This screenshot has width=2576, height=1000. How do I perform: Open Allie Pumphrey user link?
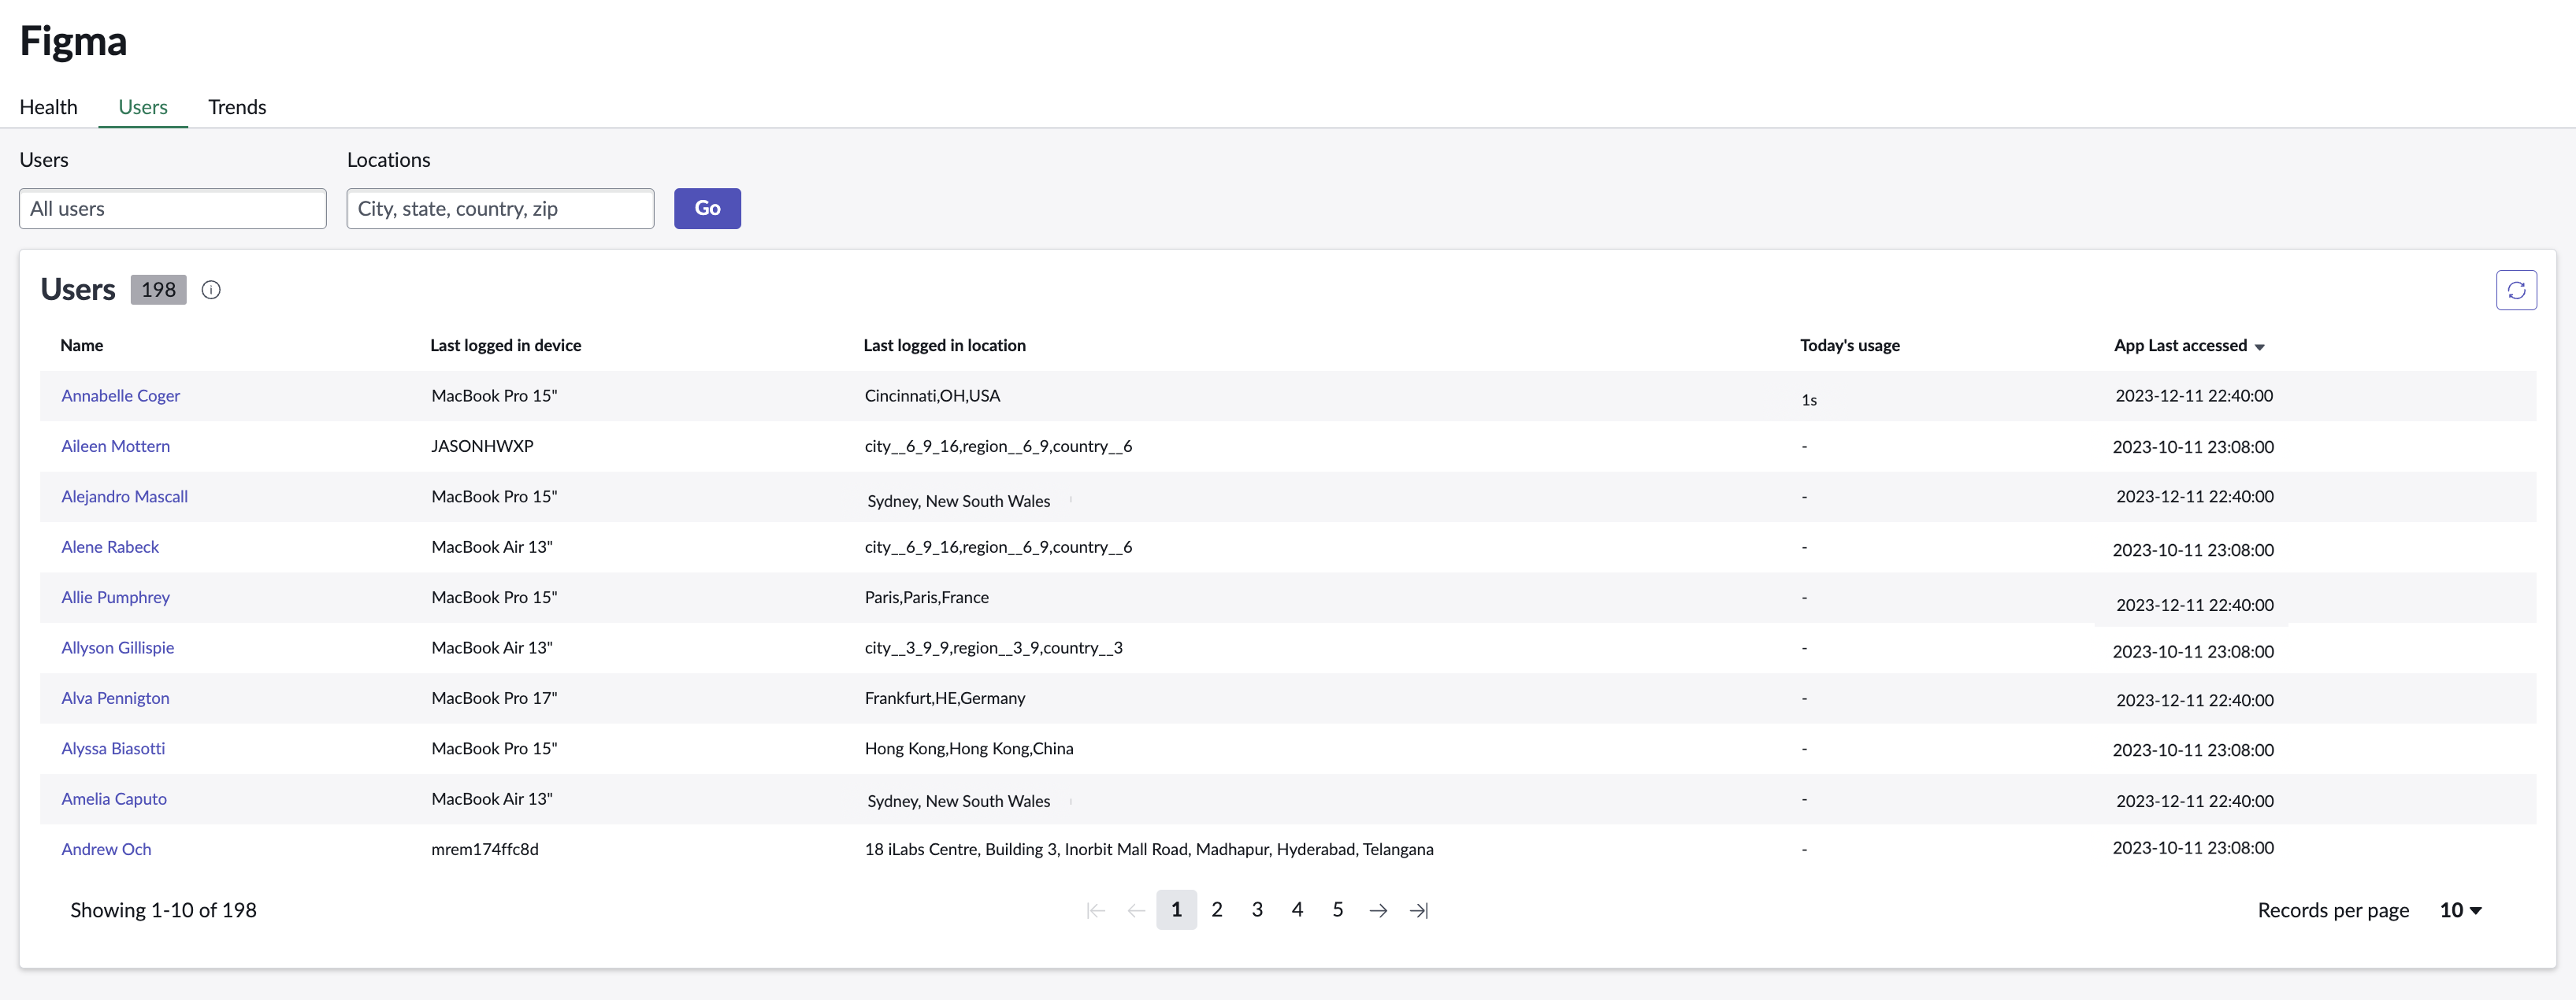tap(116, 597)
